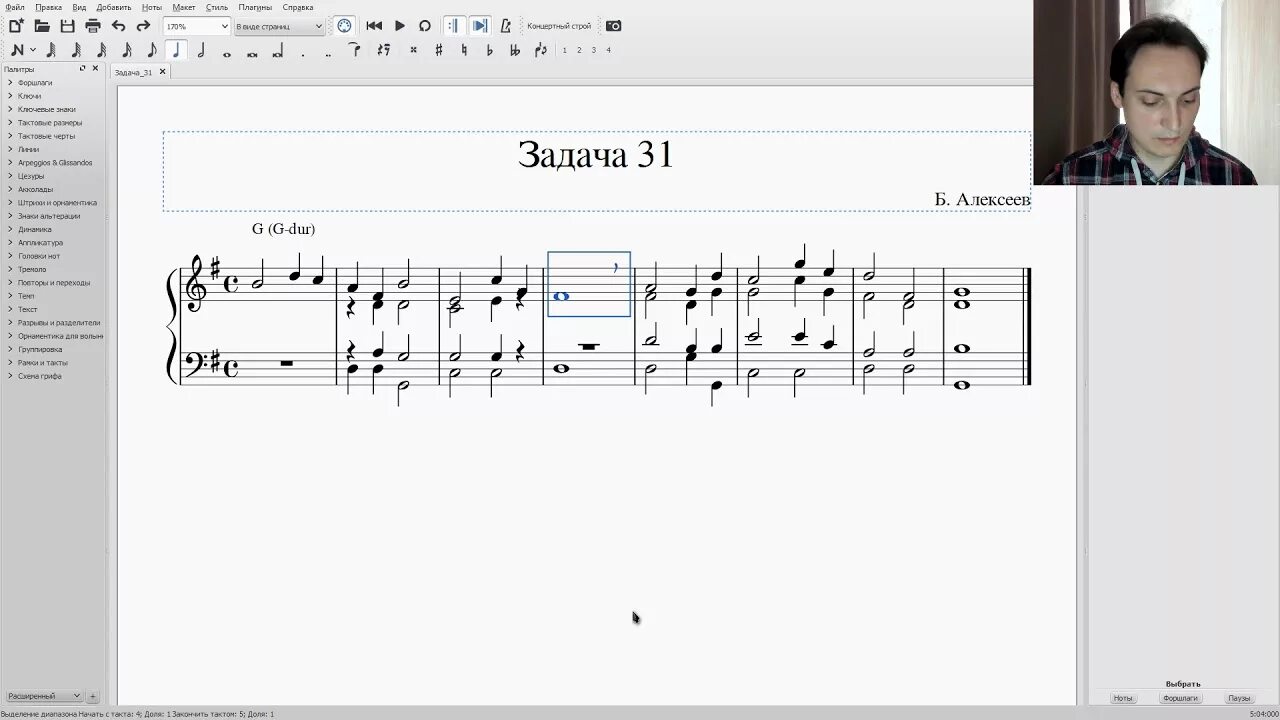1280x720 pixels.
Task: Toggle the metronome icon
Action: [x=506, y=26]
